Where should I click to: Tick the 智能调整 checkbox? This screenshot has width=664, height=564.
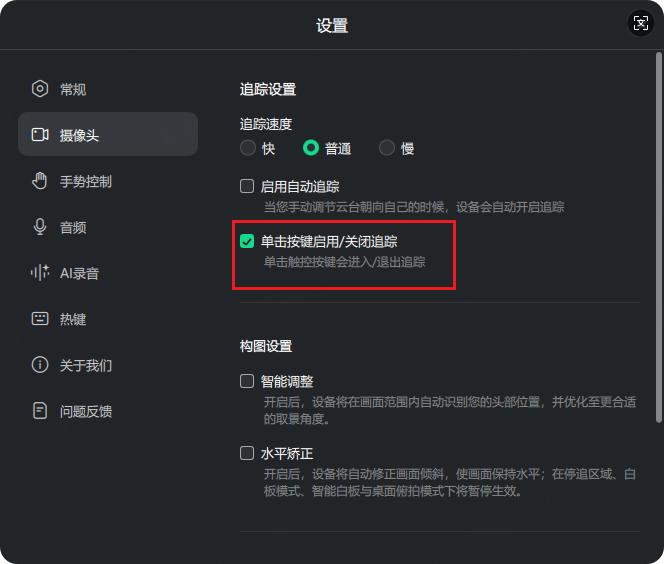(247, 381)
